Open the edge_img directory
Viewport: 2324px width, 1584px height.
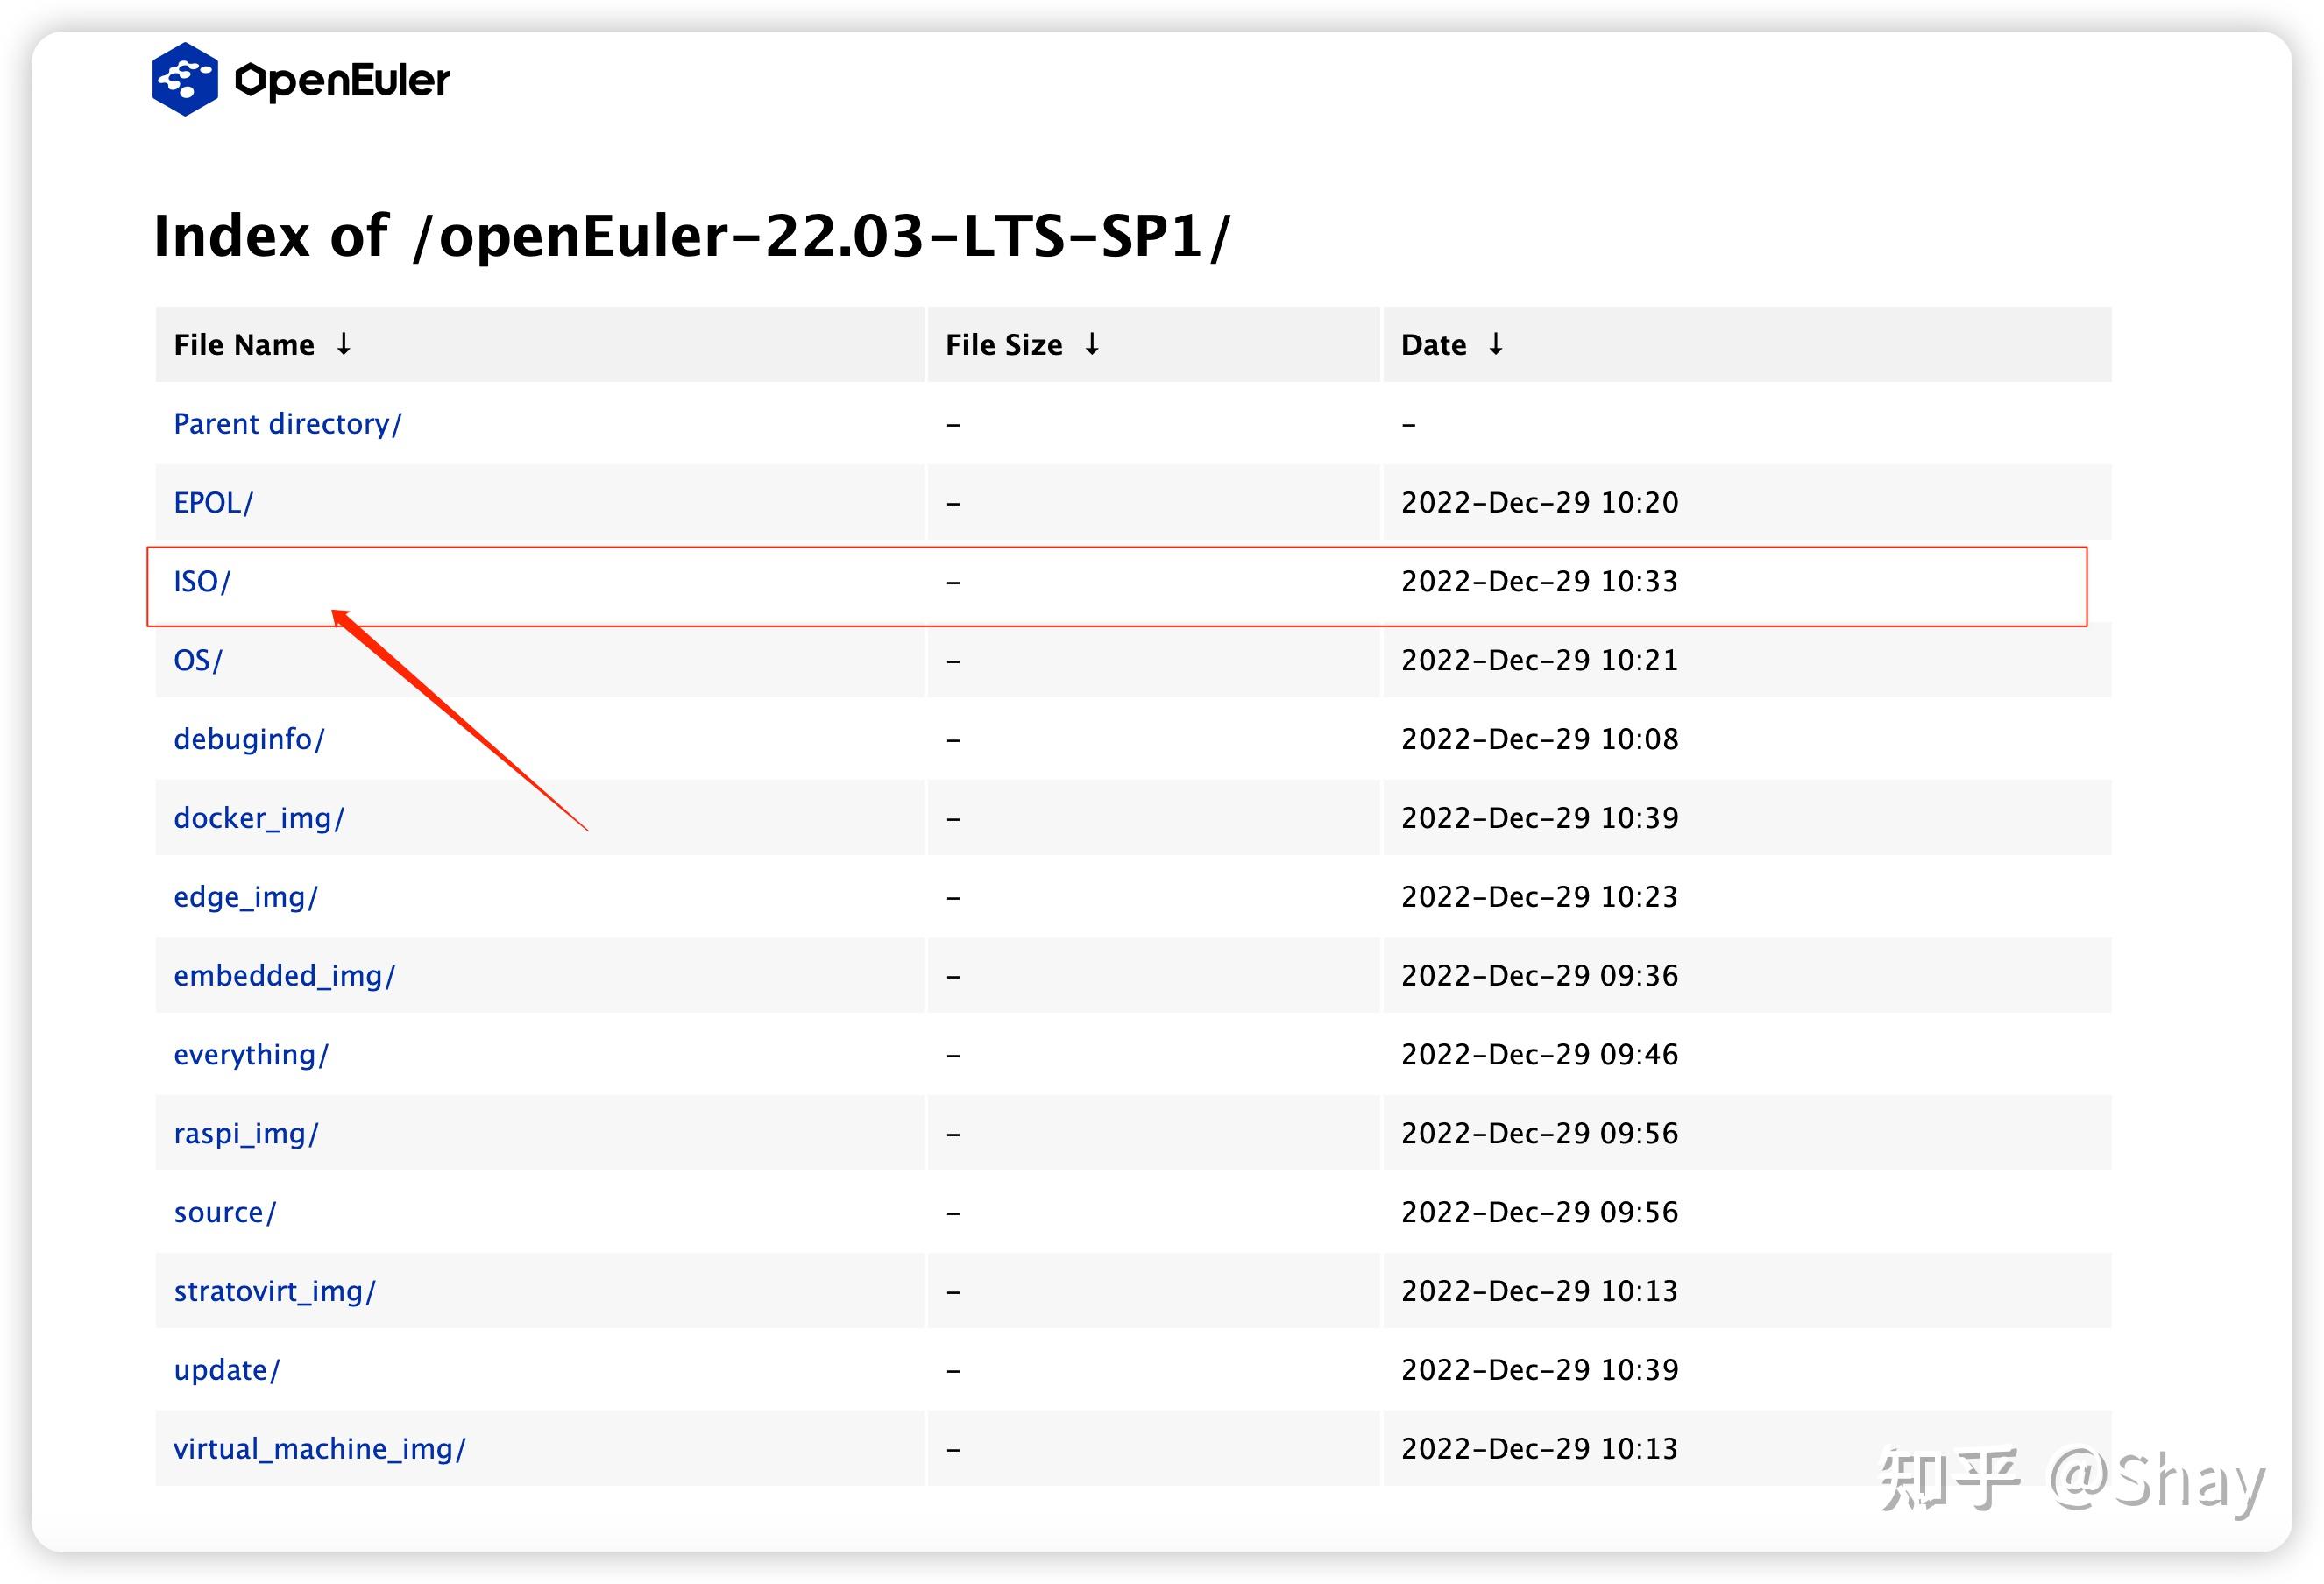[x=246, y=897]
